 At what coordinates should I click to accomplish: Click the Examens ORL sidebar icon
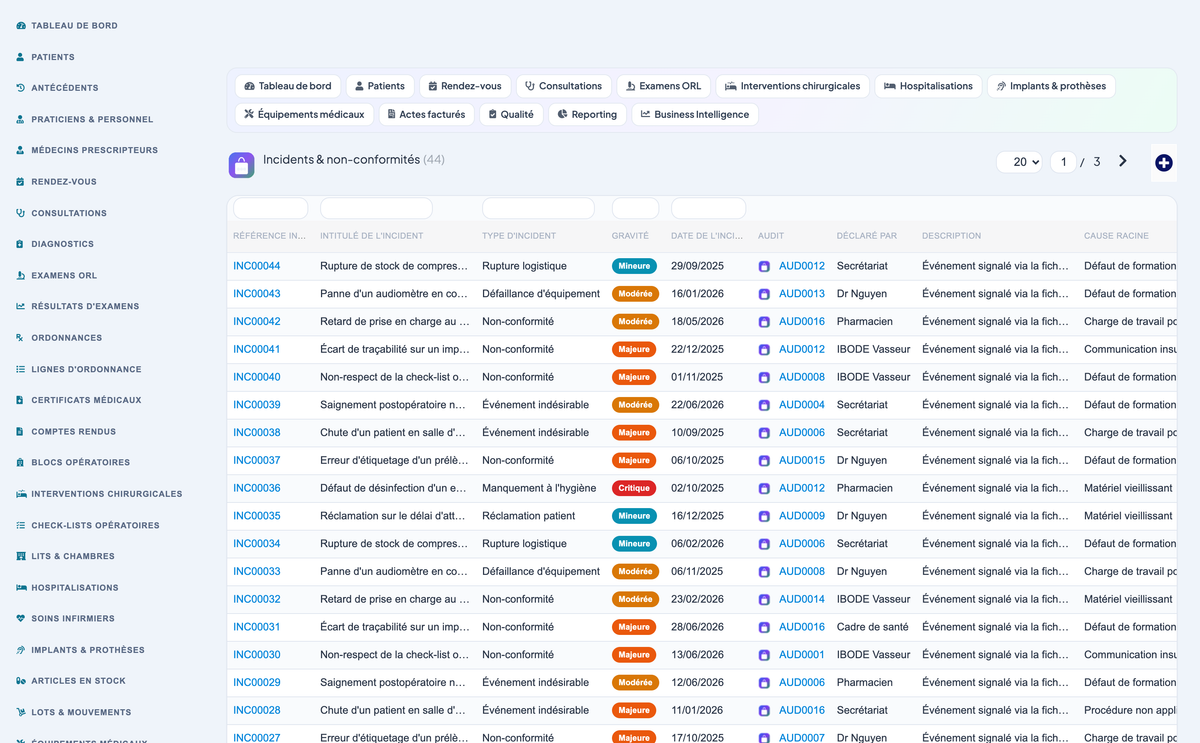point(21,275)
